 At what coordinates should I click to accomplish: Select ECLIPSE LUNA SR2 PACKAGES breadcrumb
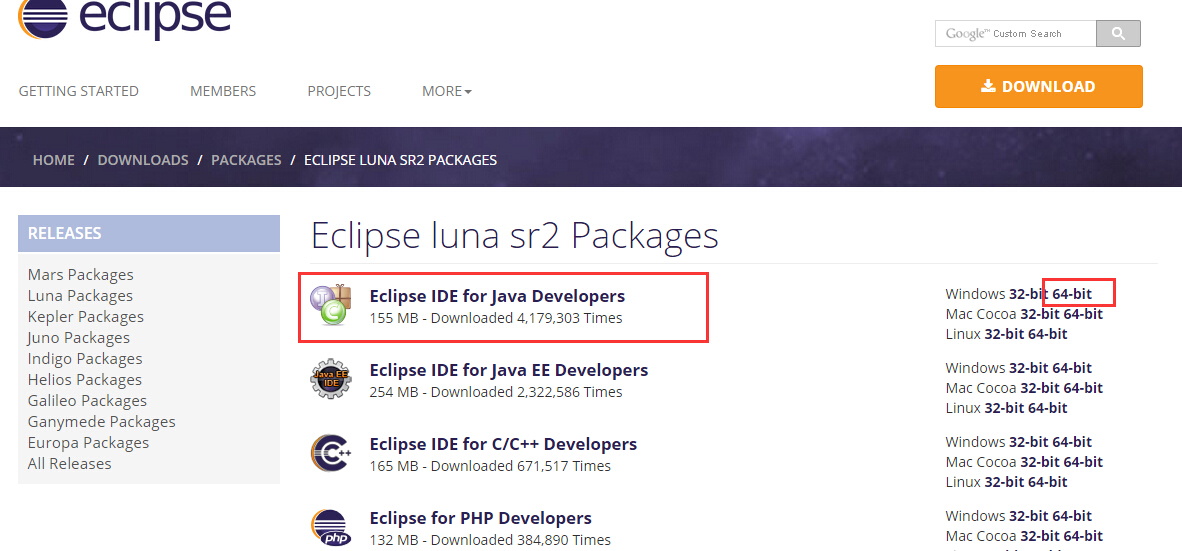(x=400, y=160)
